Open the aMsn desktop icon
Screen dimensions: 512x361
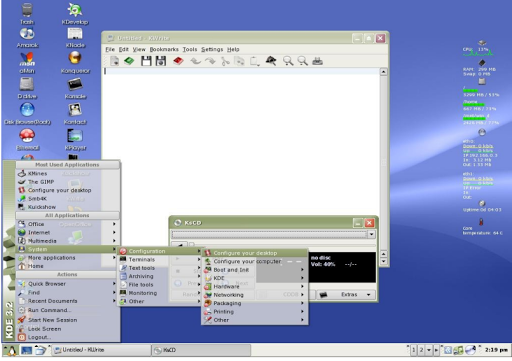click(27, 63)
